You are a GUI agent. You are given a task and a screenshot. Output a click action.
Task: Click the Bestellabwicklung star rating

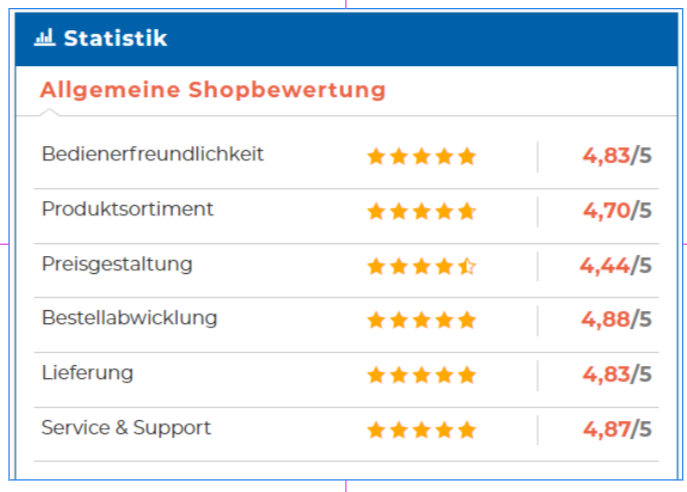click(421, 320)
